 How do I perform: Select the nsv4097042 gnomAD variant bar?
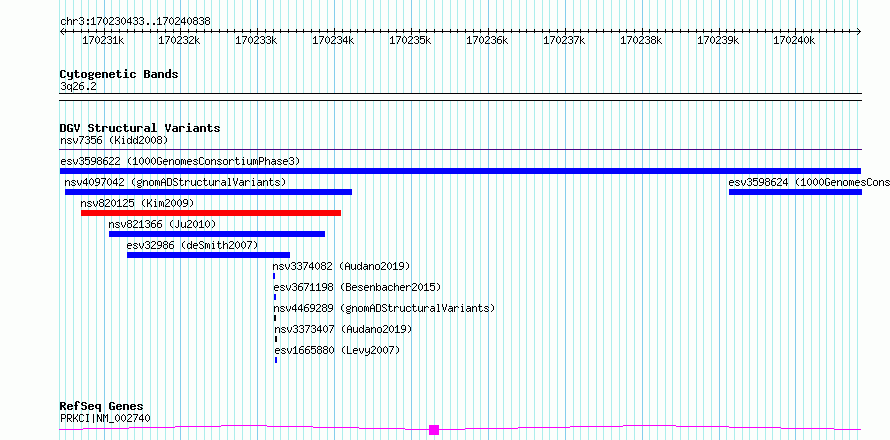pos(208,192)
